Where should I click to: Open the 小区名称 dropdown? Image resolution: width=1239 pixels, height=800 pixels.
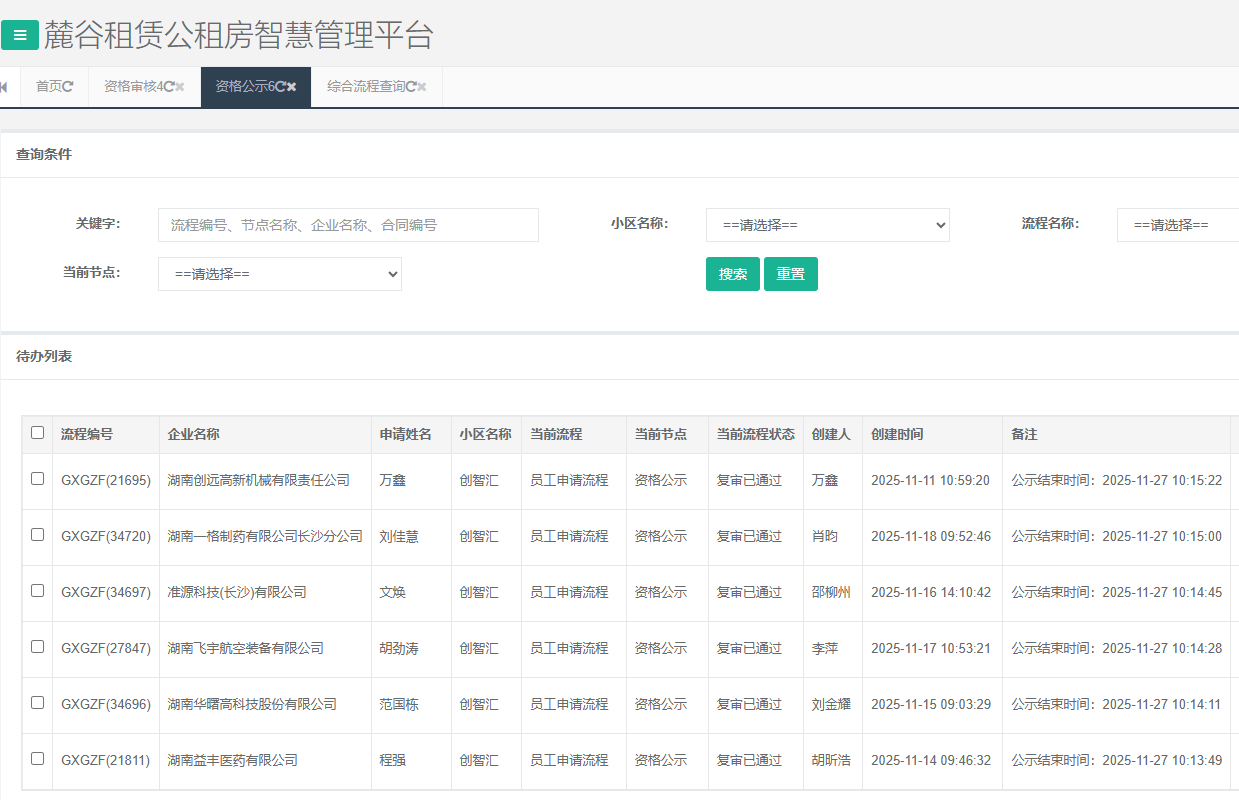[827, 225]
